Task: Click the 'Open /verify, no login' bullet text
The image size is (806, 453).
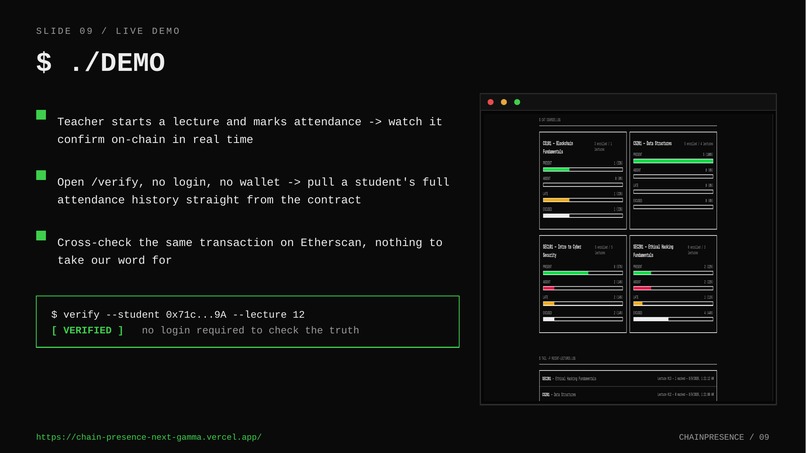Action: pyautogui.click(x=253, y=191)
